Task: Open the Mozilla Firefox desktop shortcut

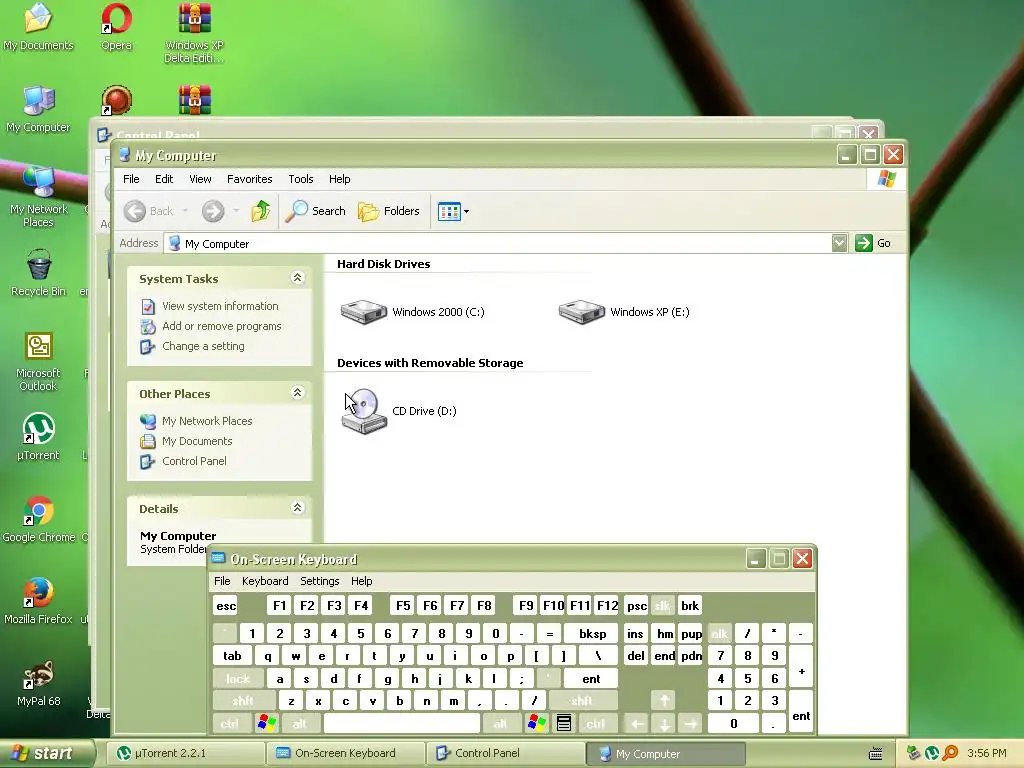Action: coord(38,601)
